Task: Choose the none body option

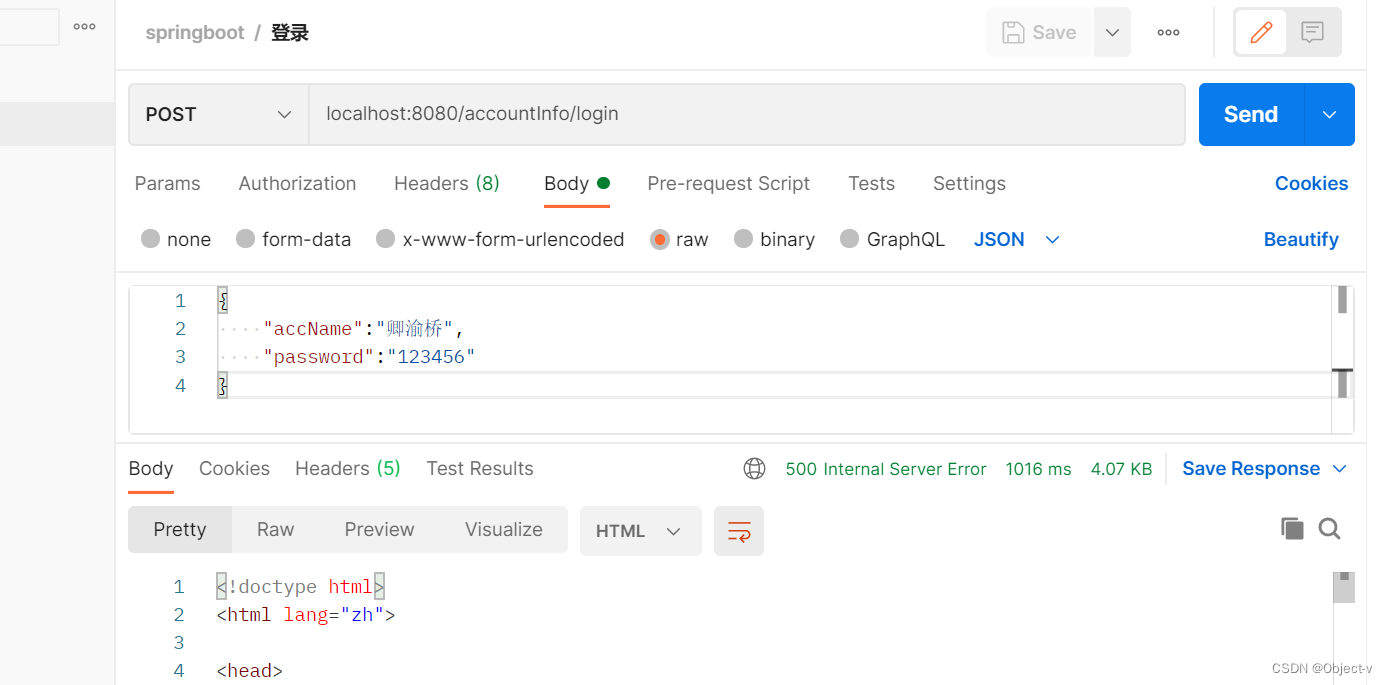Action: coord(151,239)
